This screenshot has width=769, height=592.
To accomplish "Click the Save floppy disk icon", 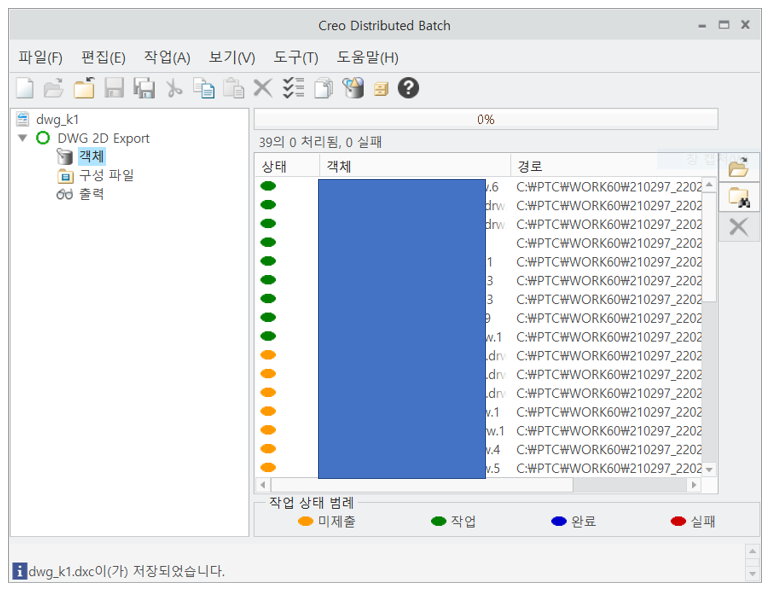I will [x=114, y=88].
